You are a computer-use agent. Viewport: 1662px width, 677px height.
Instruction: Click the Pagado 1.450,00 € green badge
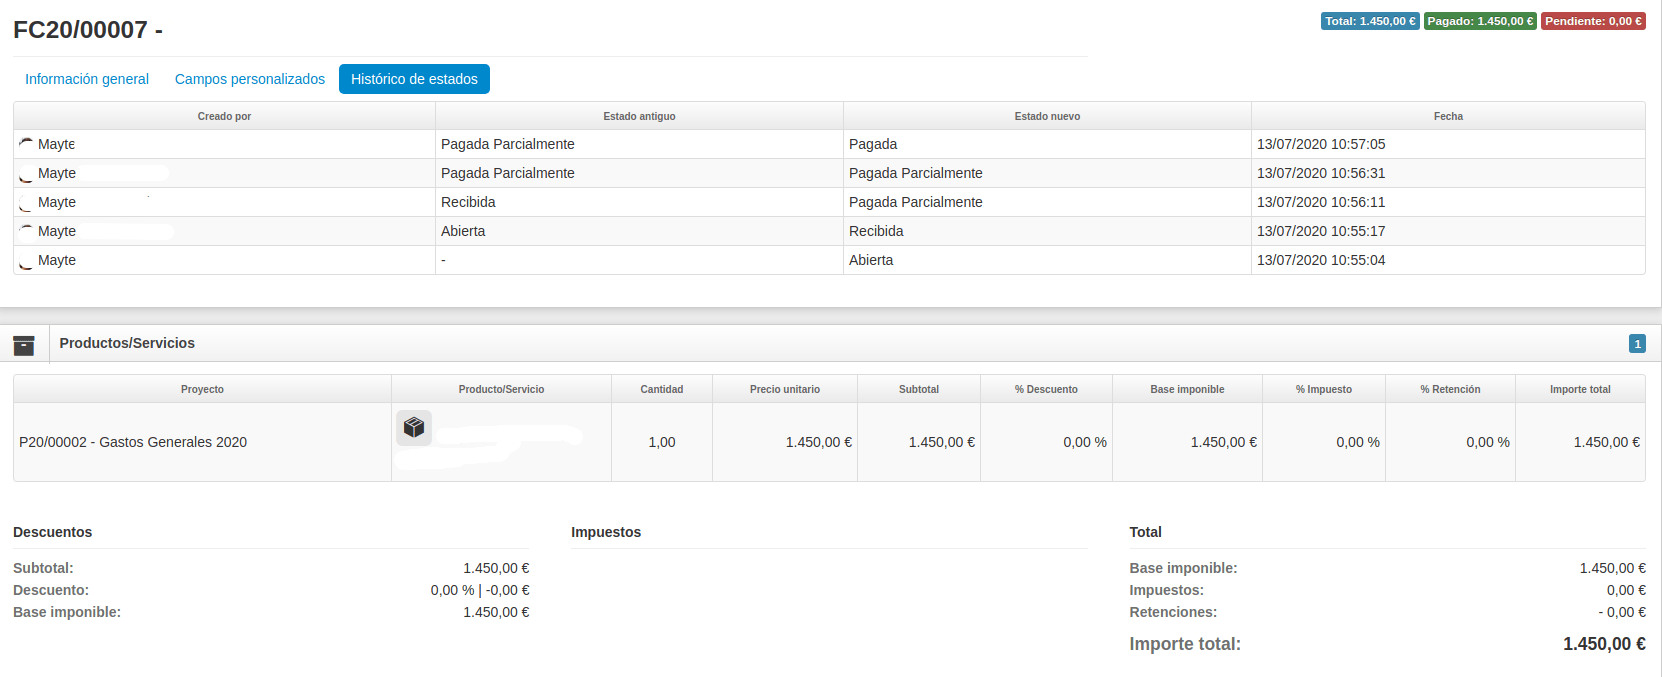1480,21
